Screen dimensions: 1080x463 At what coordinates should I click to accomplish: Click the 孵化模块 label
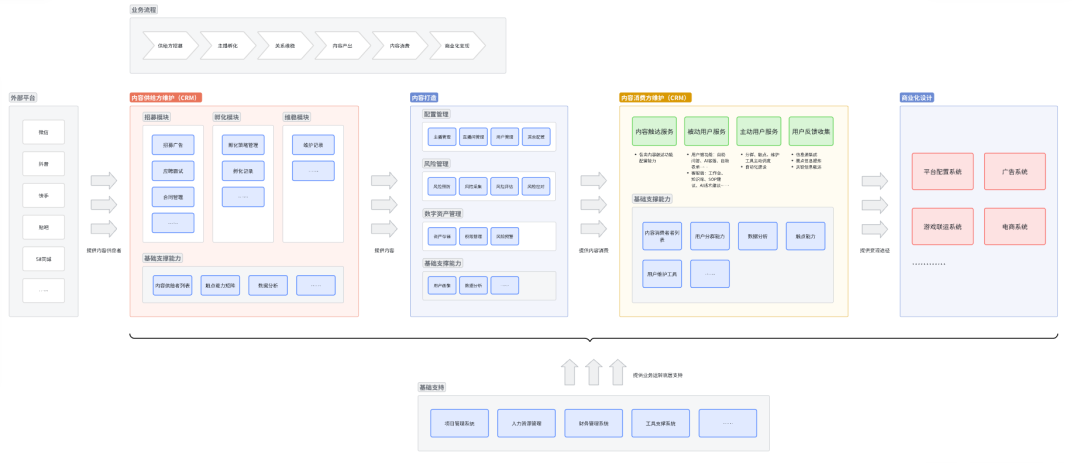[227, 117]
